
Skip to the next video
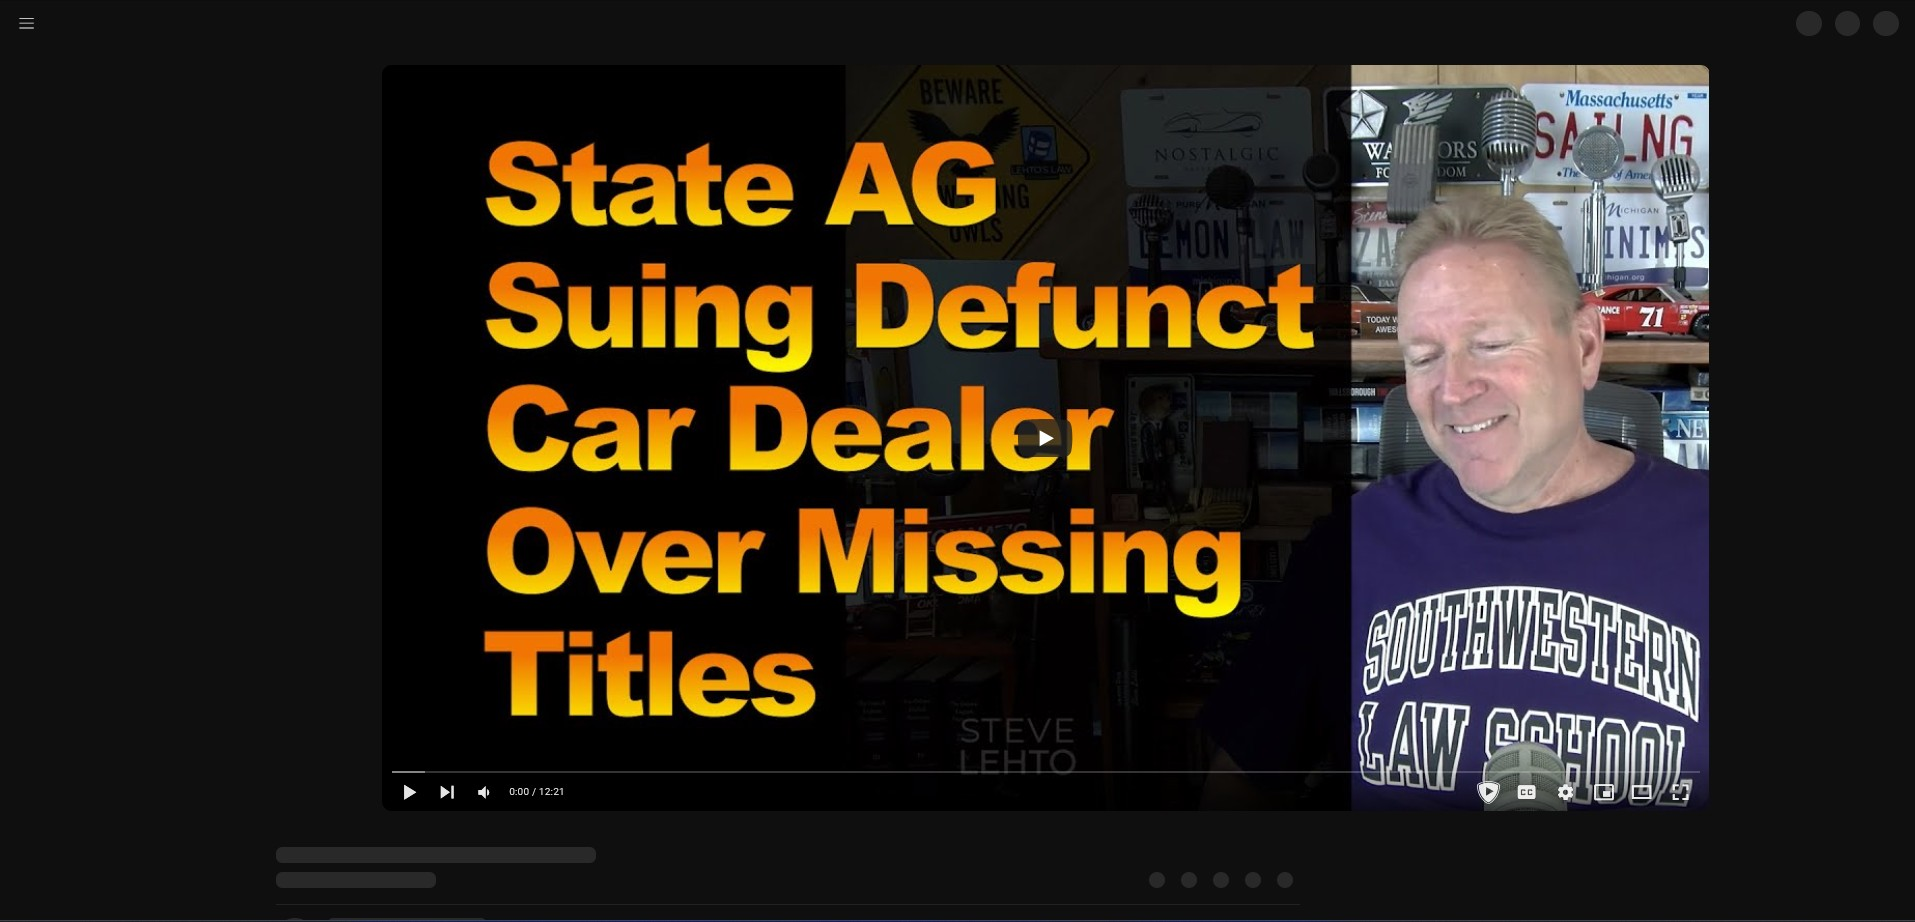(x=447, y=792)
